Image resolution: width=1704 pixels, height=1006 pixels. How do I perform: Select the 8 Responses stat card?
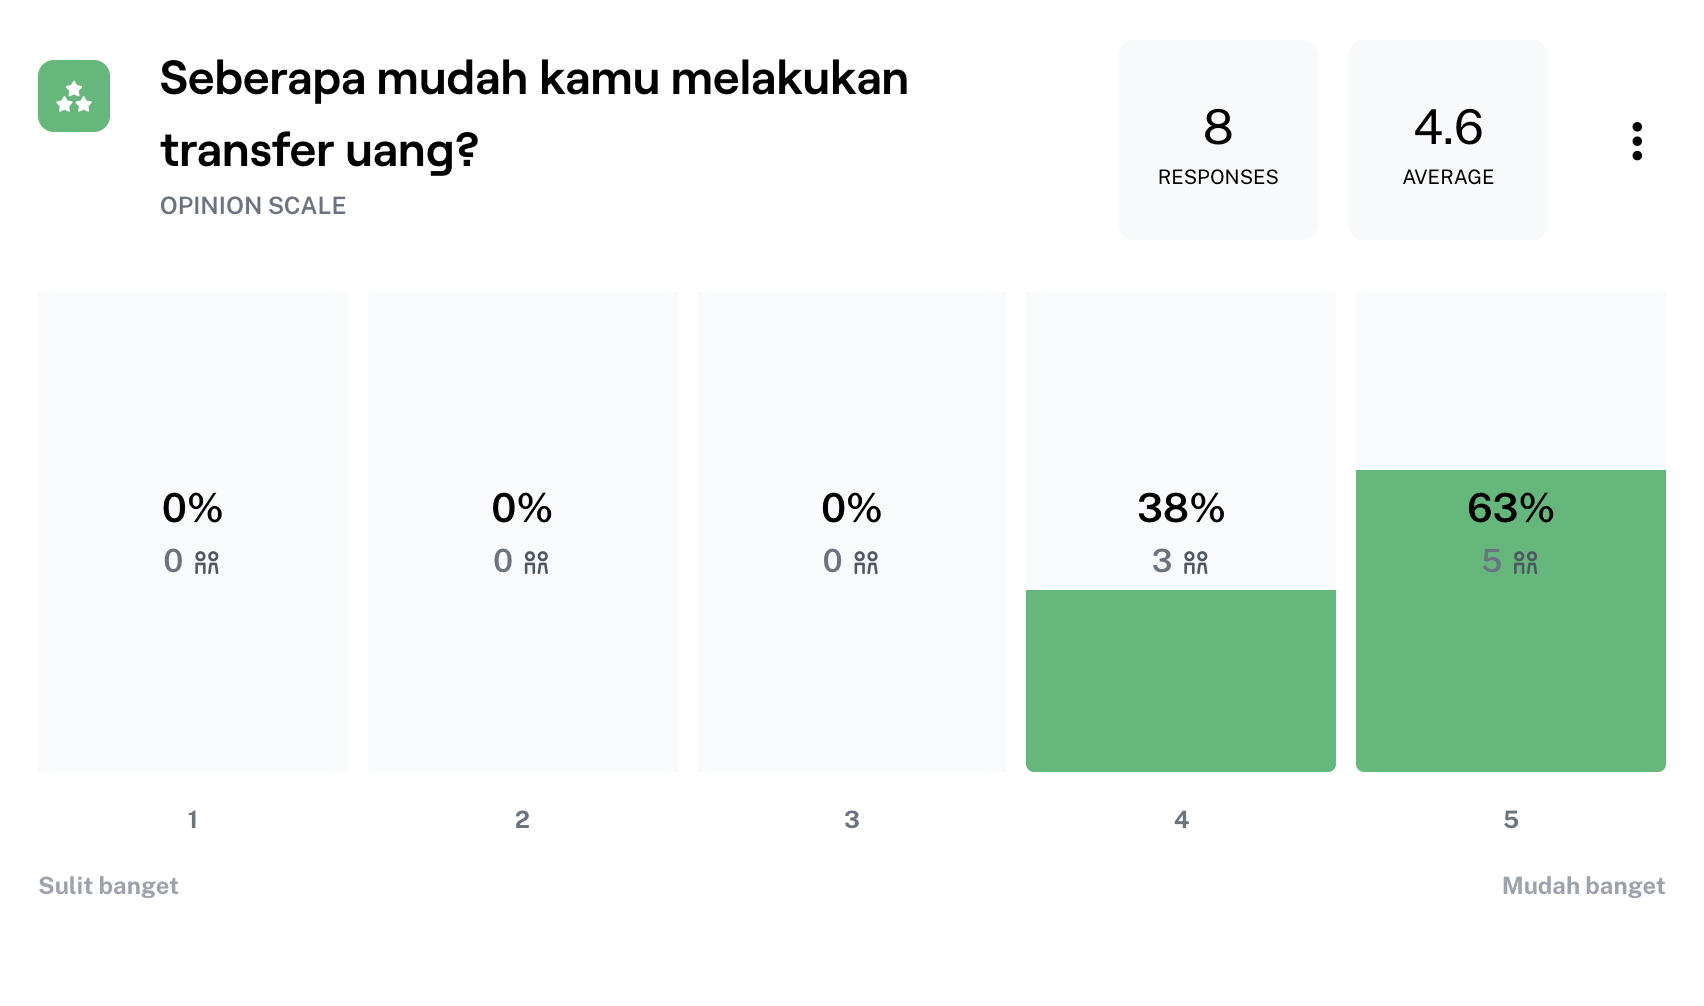(x=1218, y=140)
